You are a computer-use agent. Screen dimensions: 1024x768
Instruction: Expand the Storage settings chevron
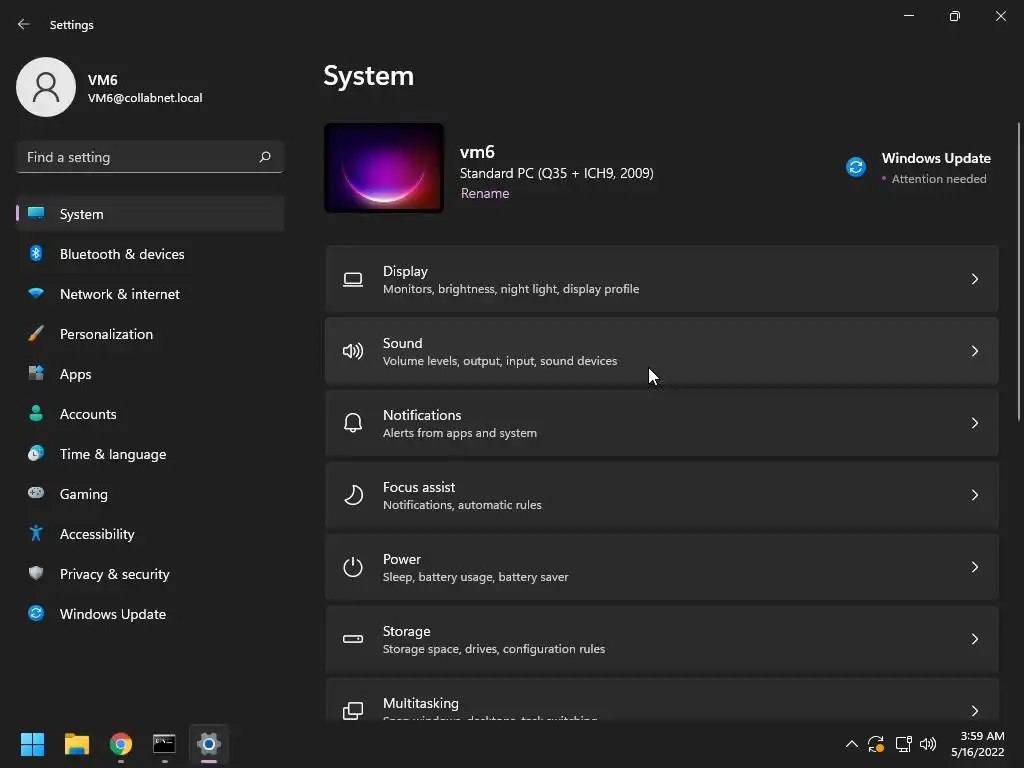(974, 639)
